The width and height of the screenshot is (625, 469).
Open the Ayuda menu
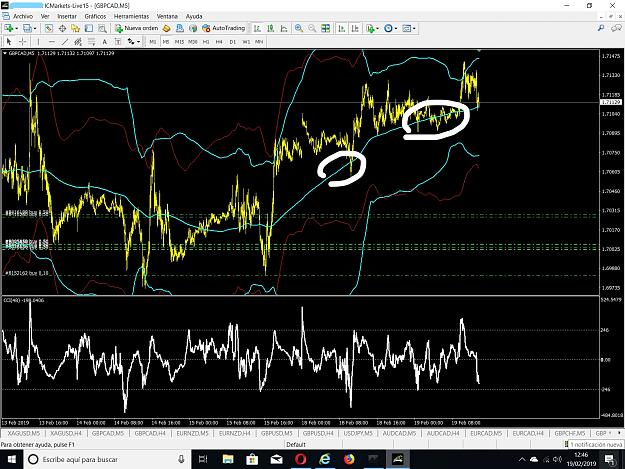pos(194,16)
